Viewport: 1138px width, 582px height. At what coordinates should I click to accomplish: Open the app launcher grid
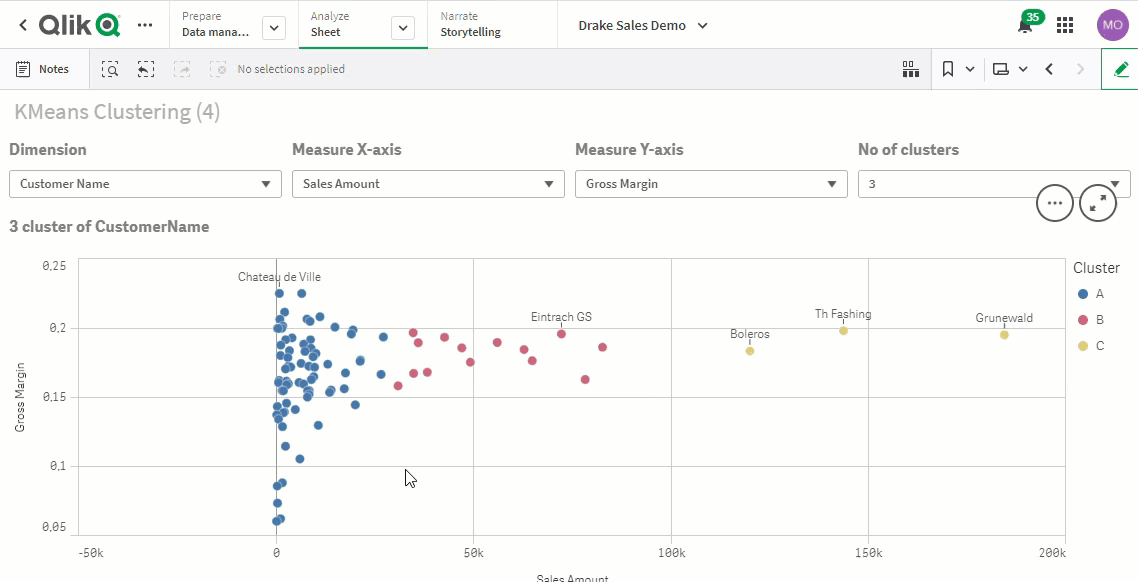pos(1065,25)
